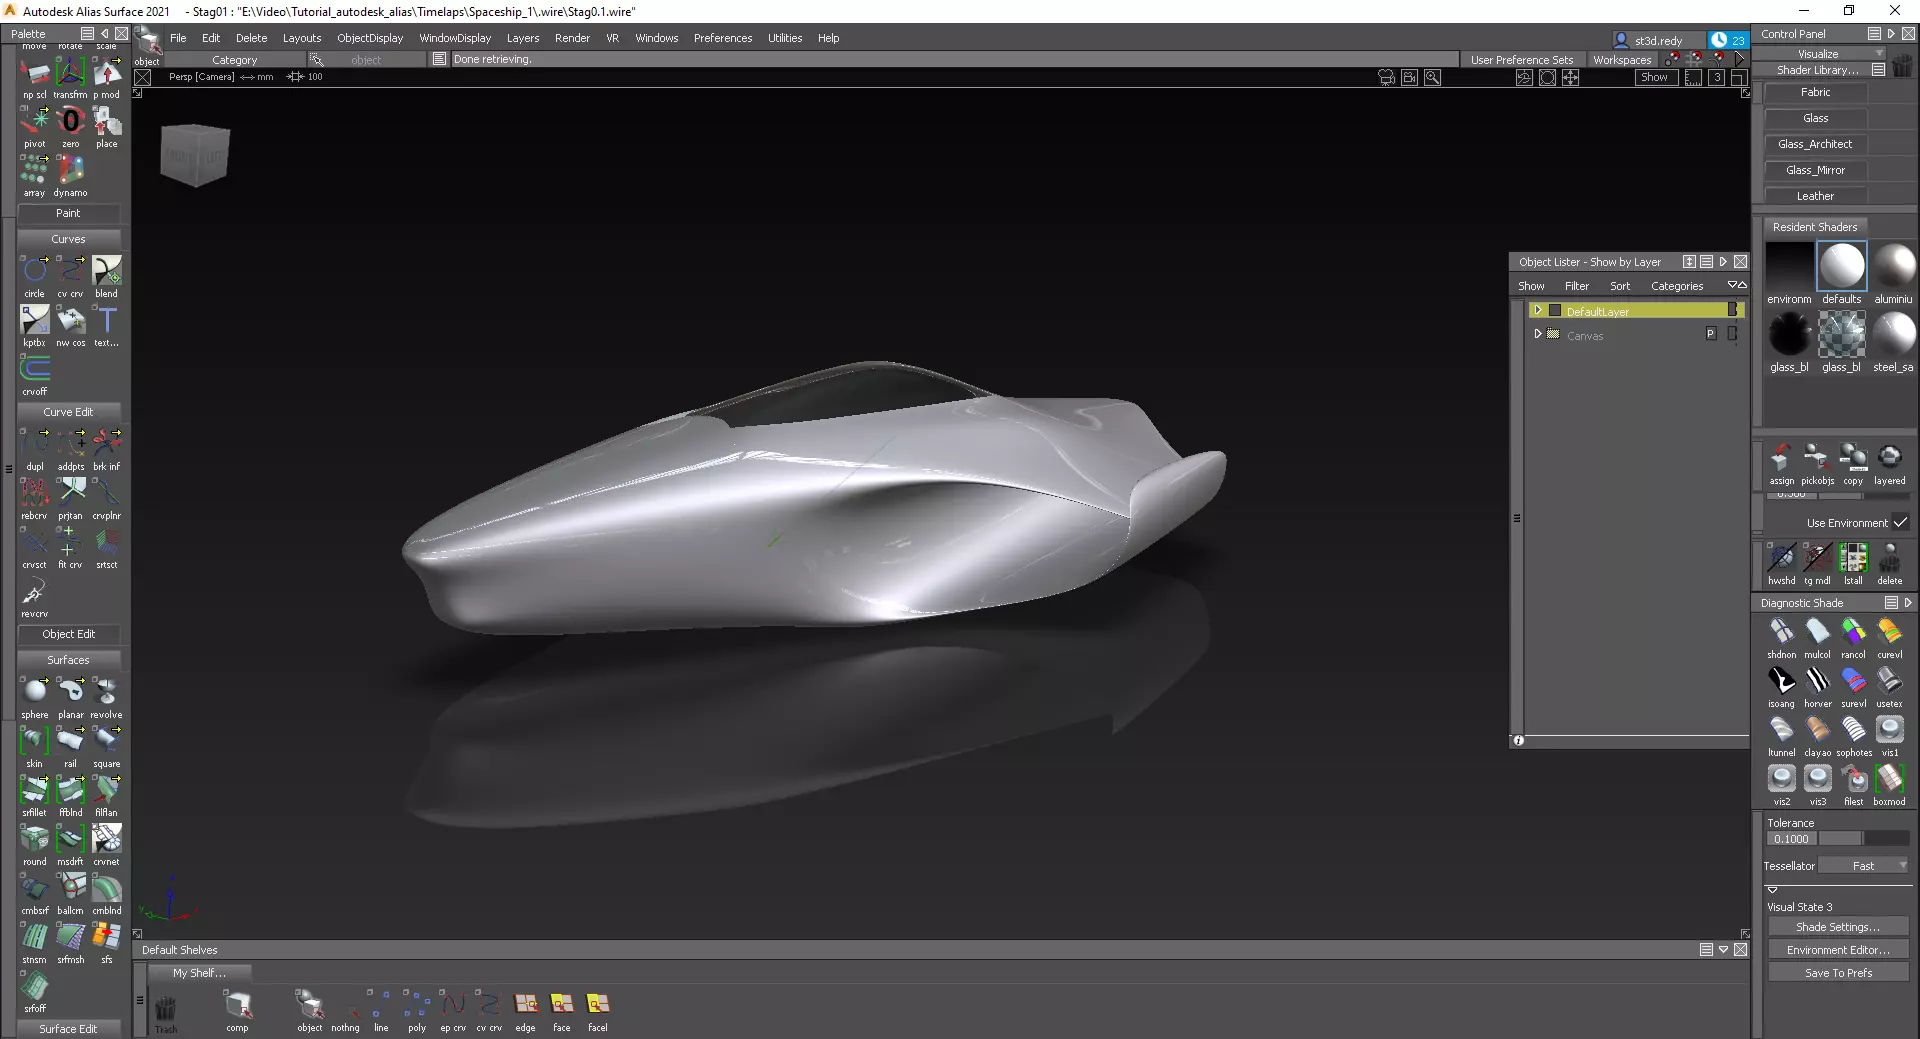Screen dimensions: 1920x1039
Task: Select the dynamo tool
Action: point(70,170)
